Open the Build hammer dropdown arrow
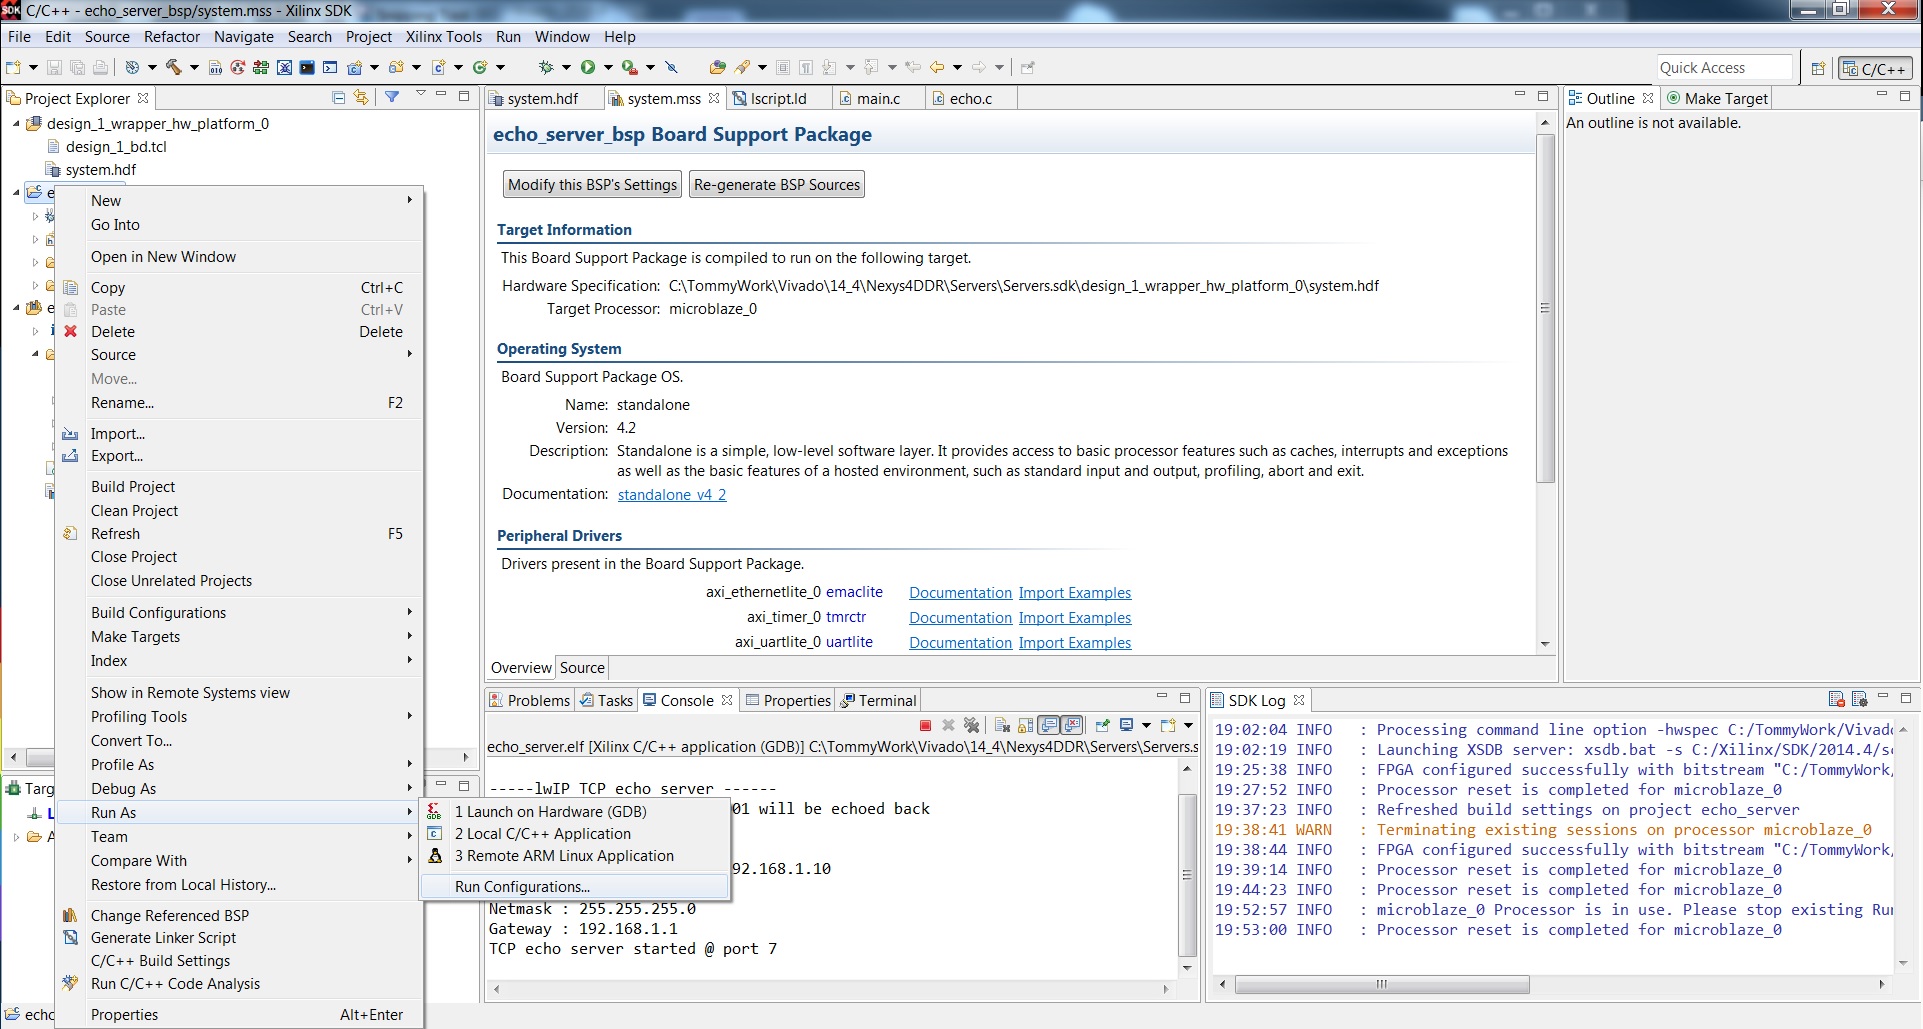Image resolution: width=1923 pixels, height=1029 pixels. [x=193, y=67]
